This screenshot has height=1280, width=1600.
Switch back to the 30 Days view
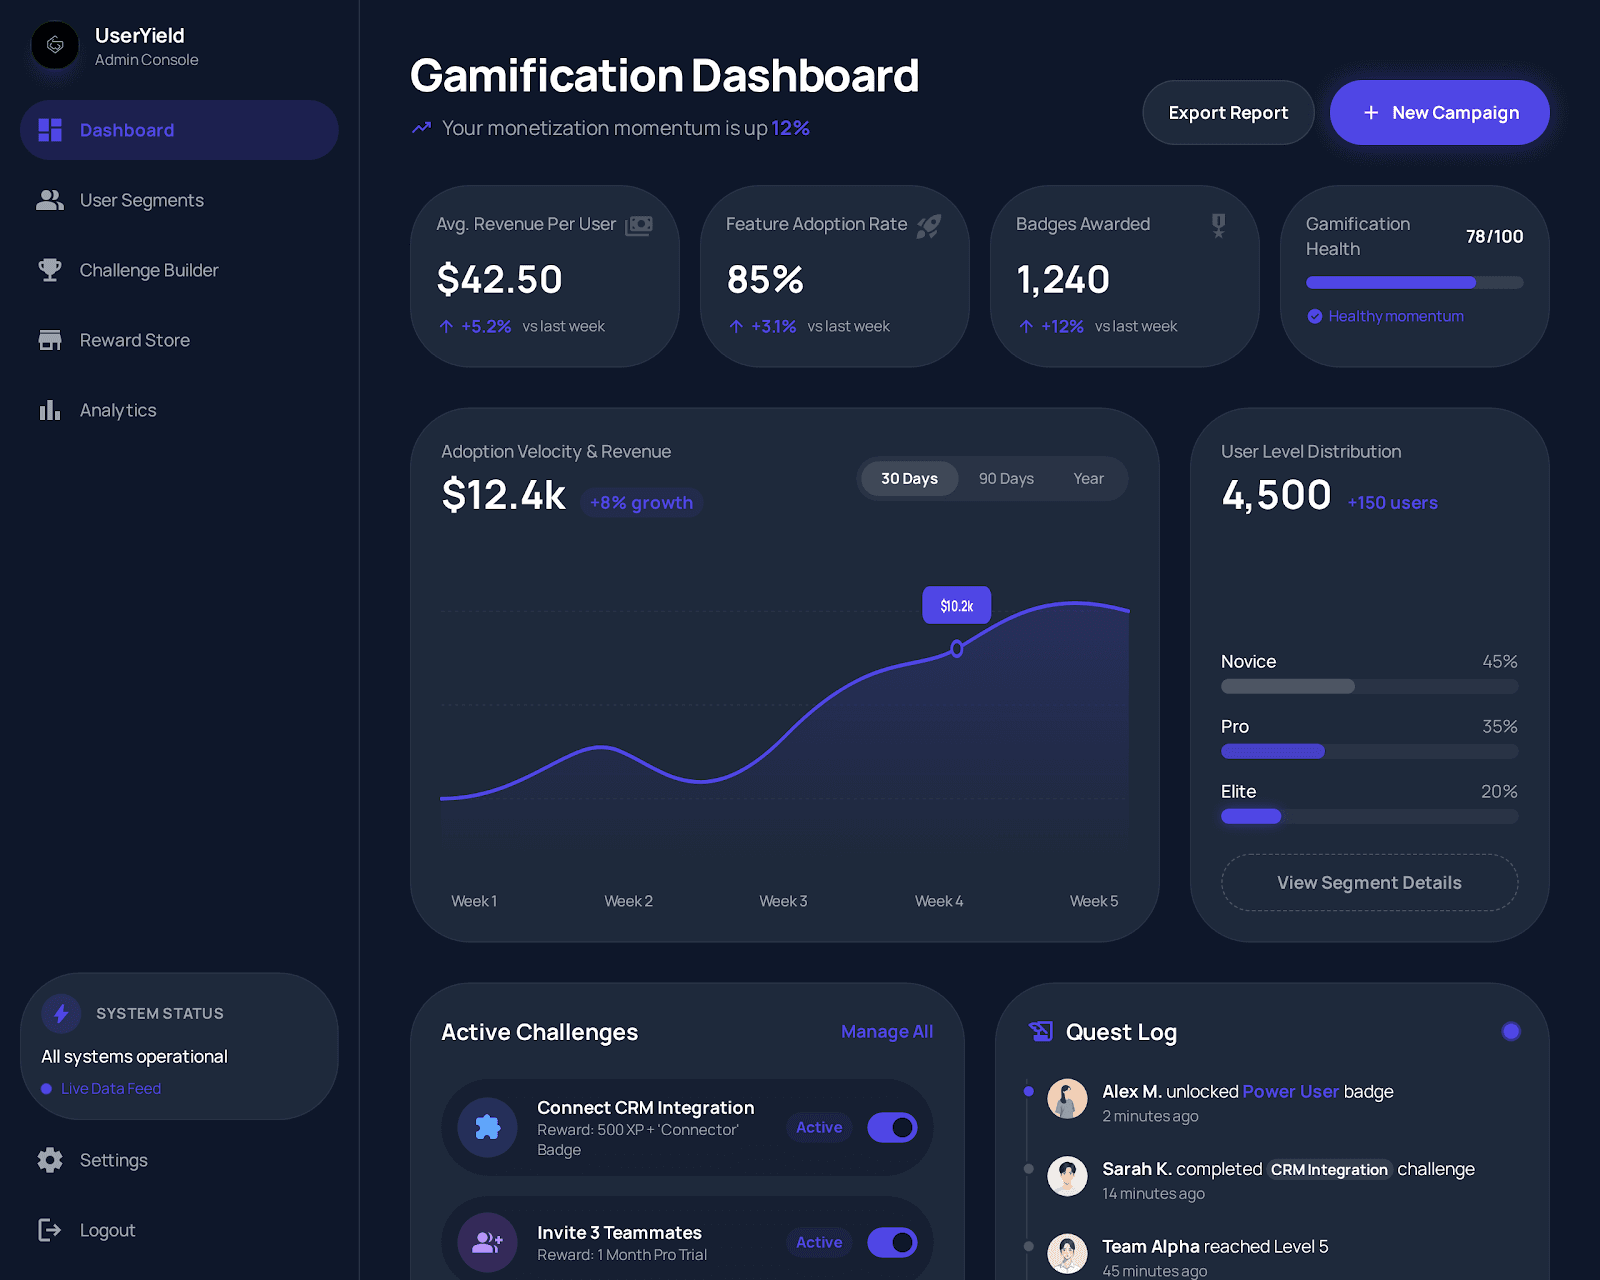(x=908, y=478)
